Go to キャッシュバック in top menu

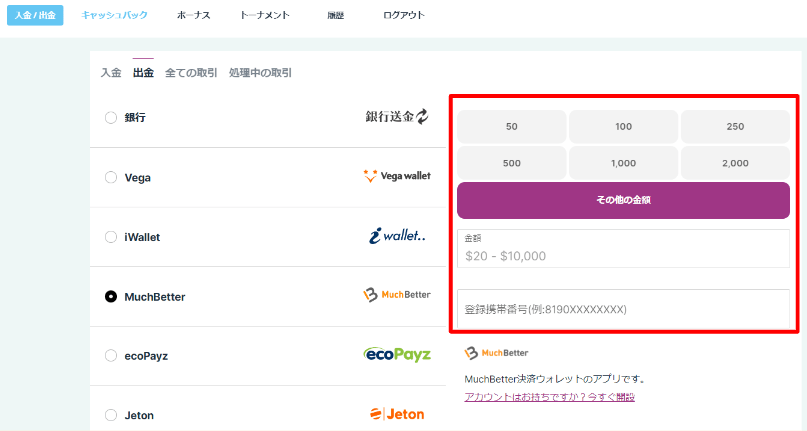click(114, 16)
